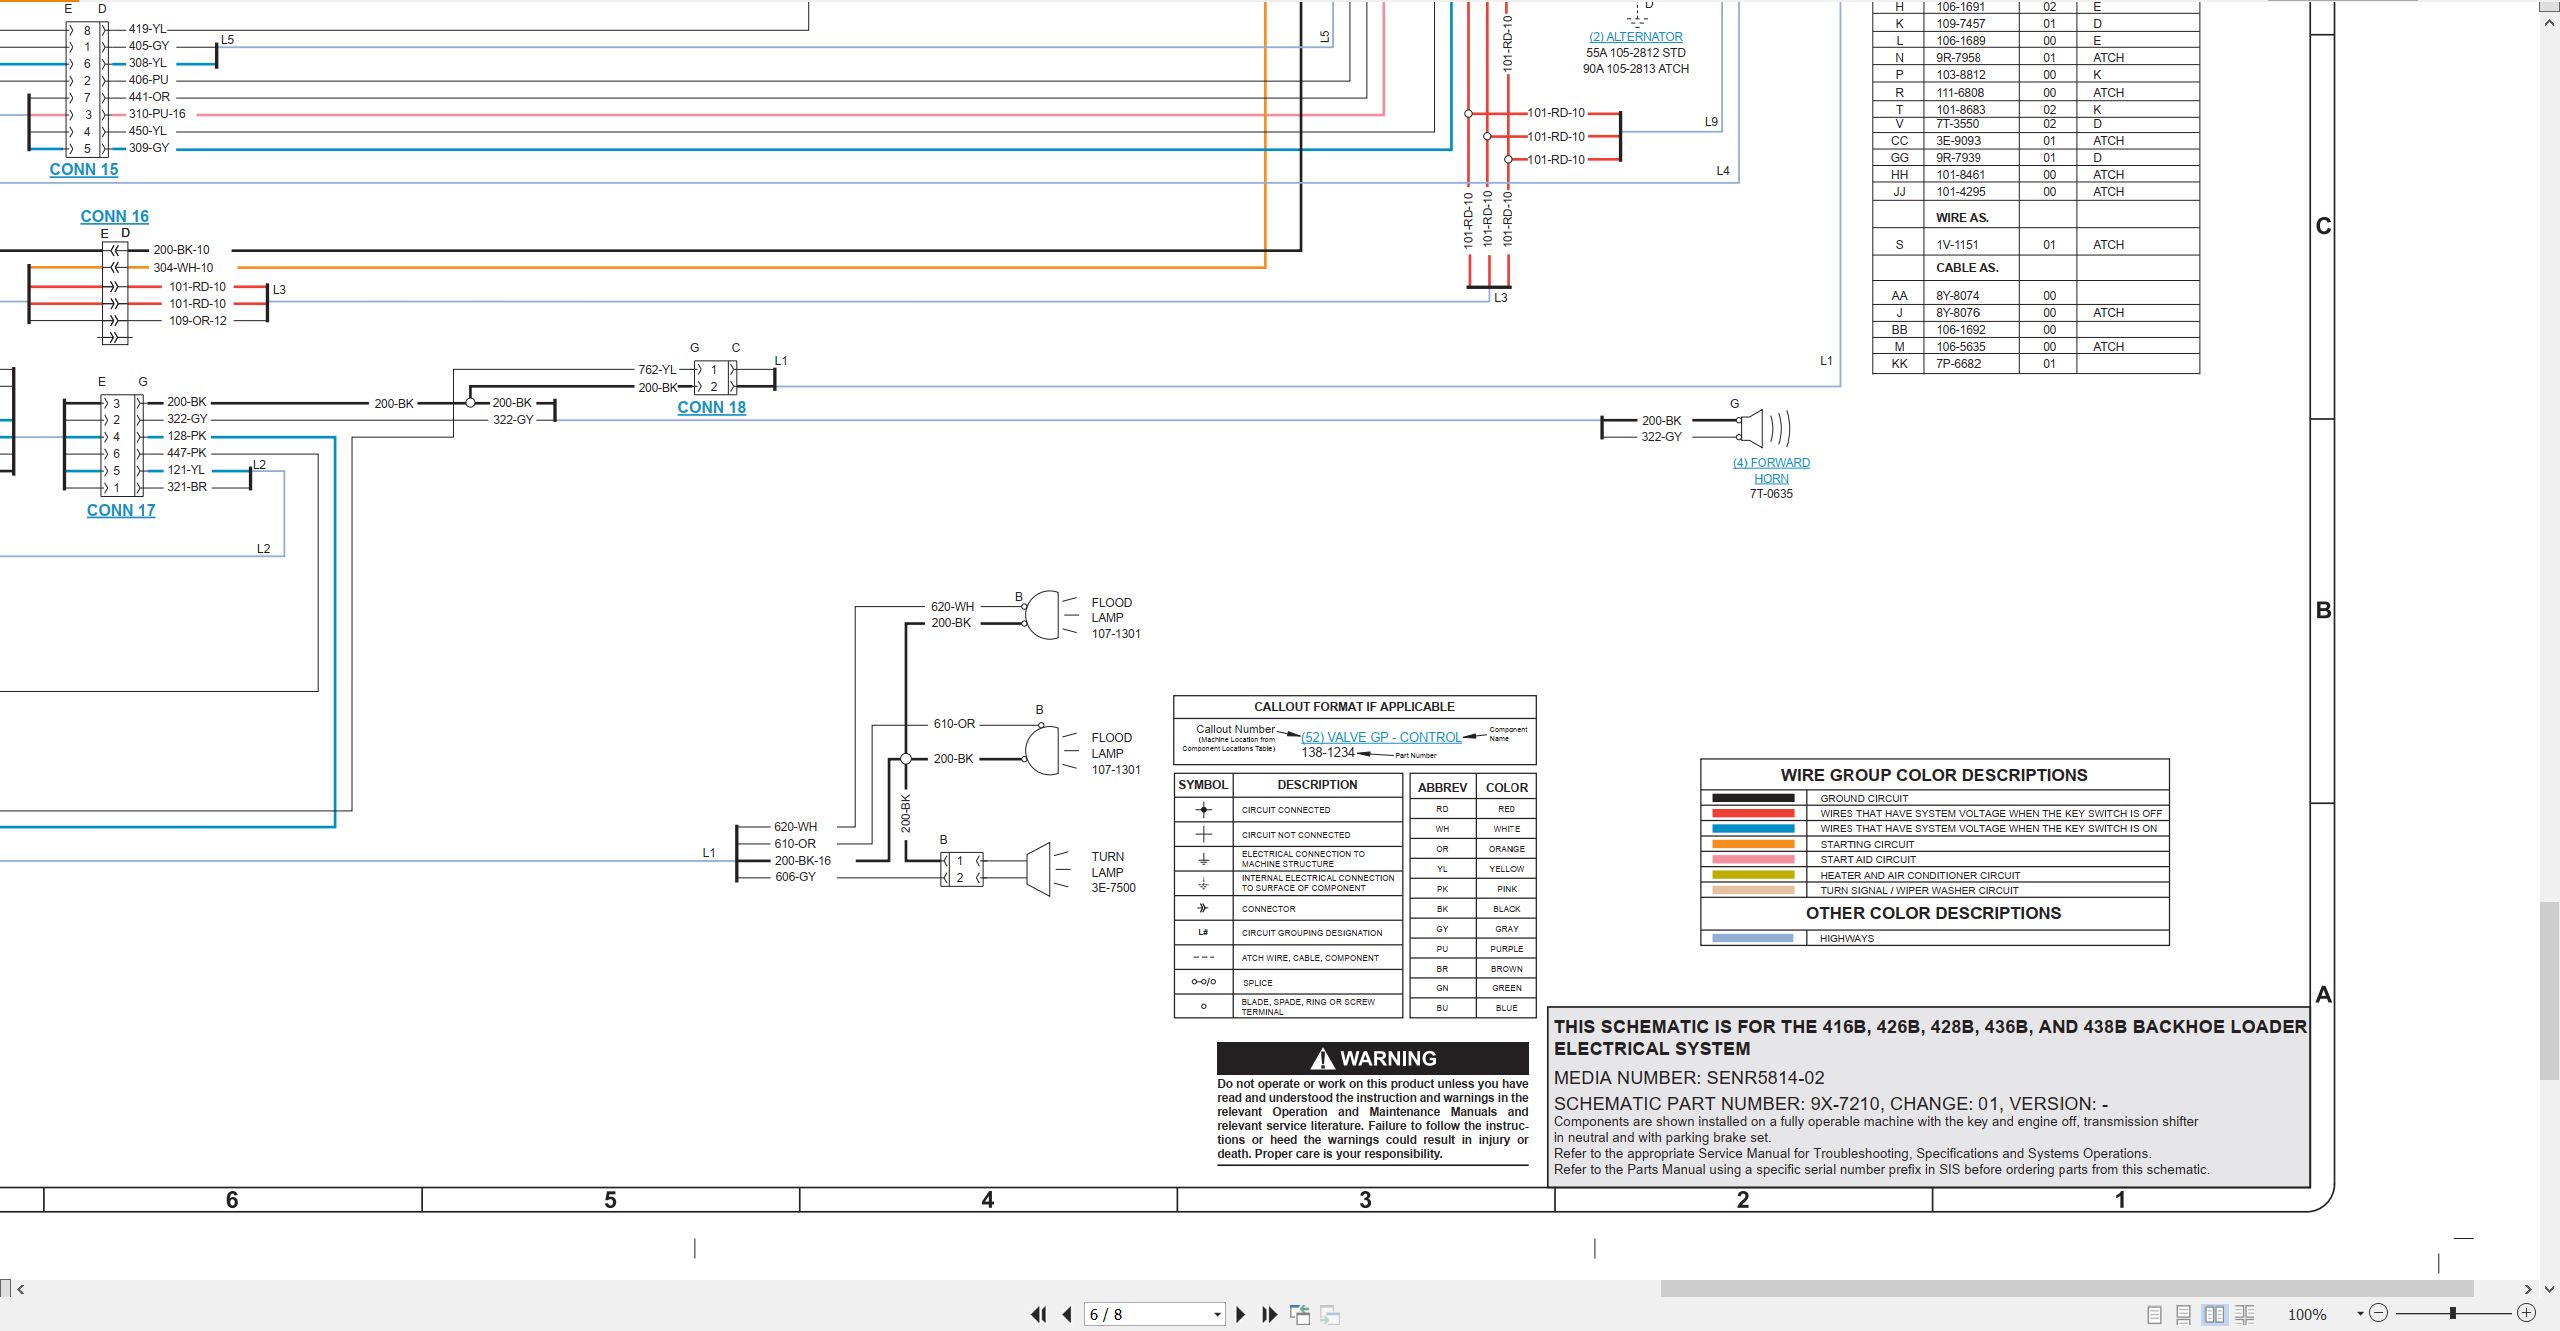Click the horizontal scroll left arrow
This screenshot has width=2560, height=1331.
click(20, 1289)
